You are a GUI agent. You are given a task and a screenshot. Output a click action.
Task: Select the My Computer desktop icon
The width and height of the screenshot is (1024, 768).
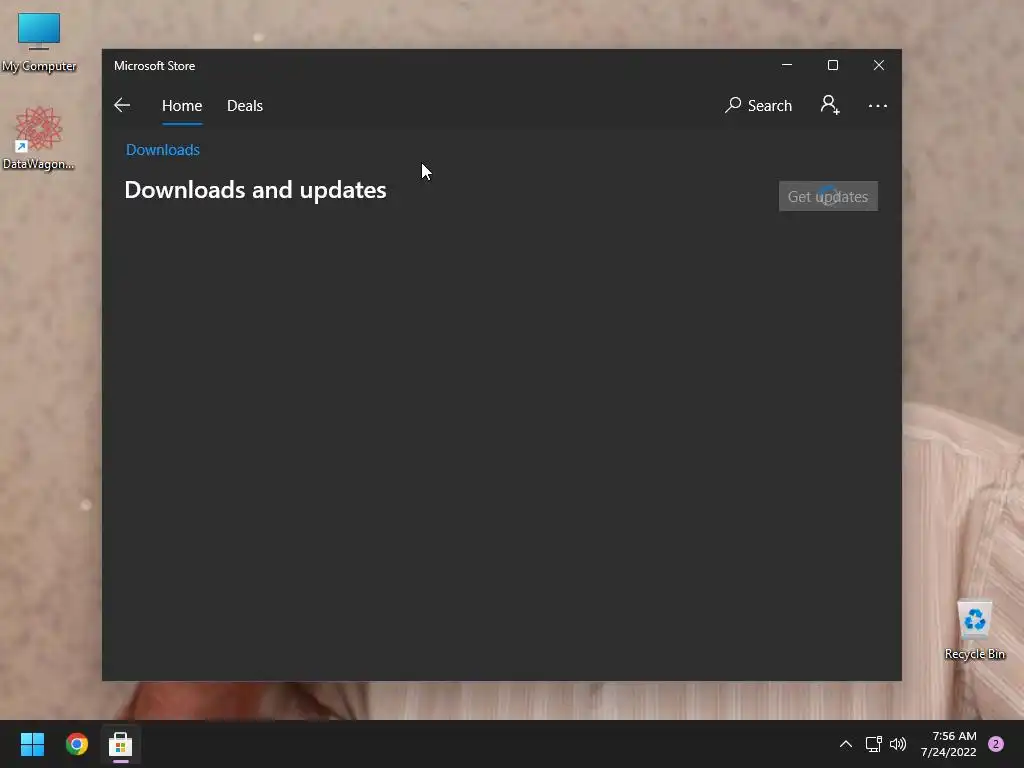39,42
